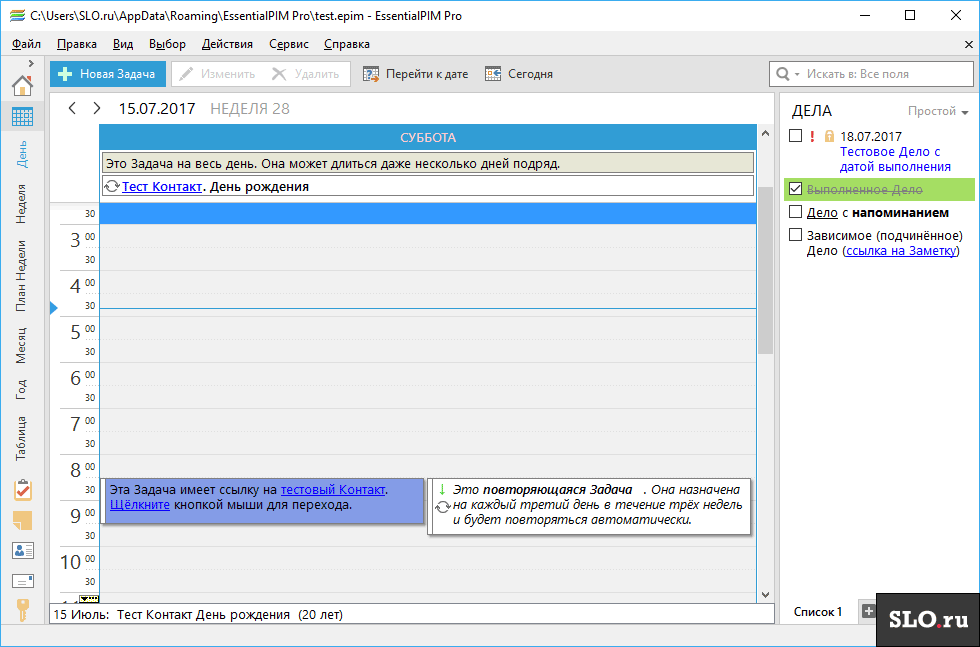Go to next day with right arrow
The image size is (980, 647).
[96, 108]
